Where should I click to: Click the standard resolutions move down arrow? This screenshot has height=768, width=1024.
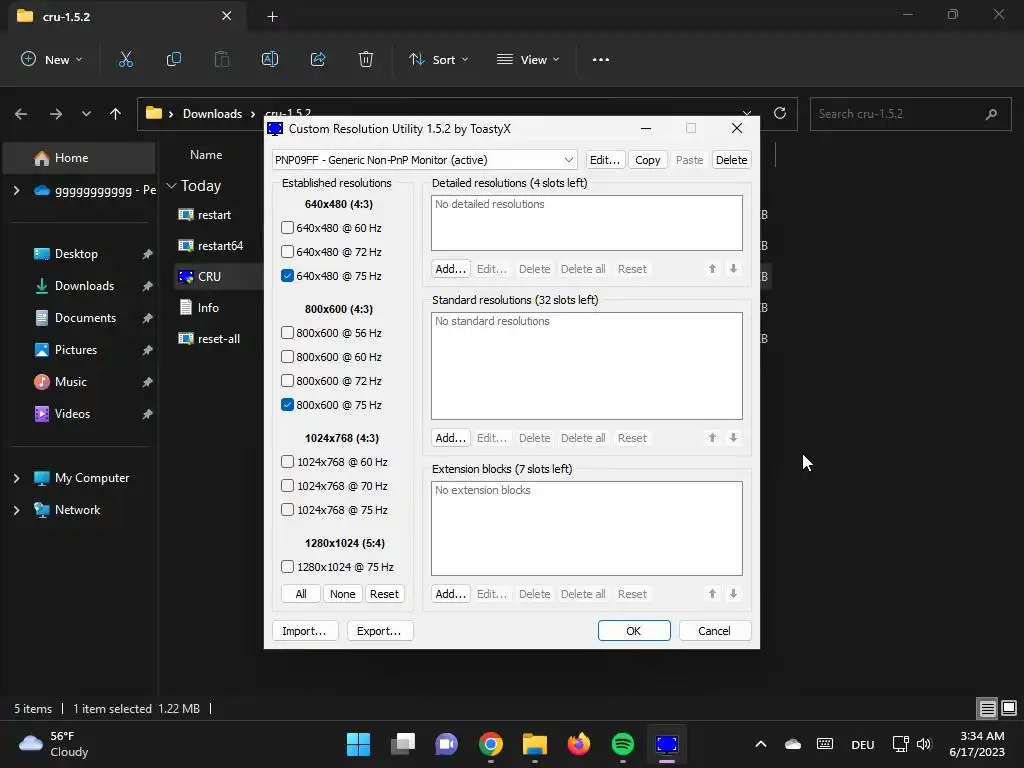[x=733, y=438]
